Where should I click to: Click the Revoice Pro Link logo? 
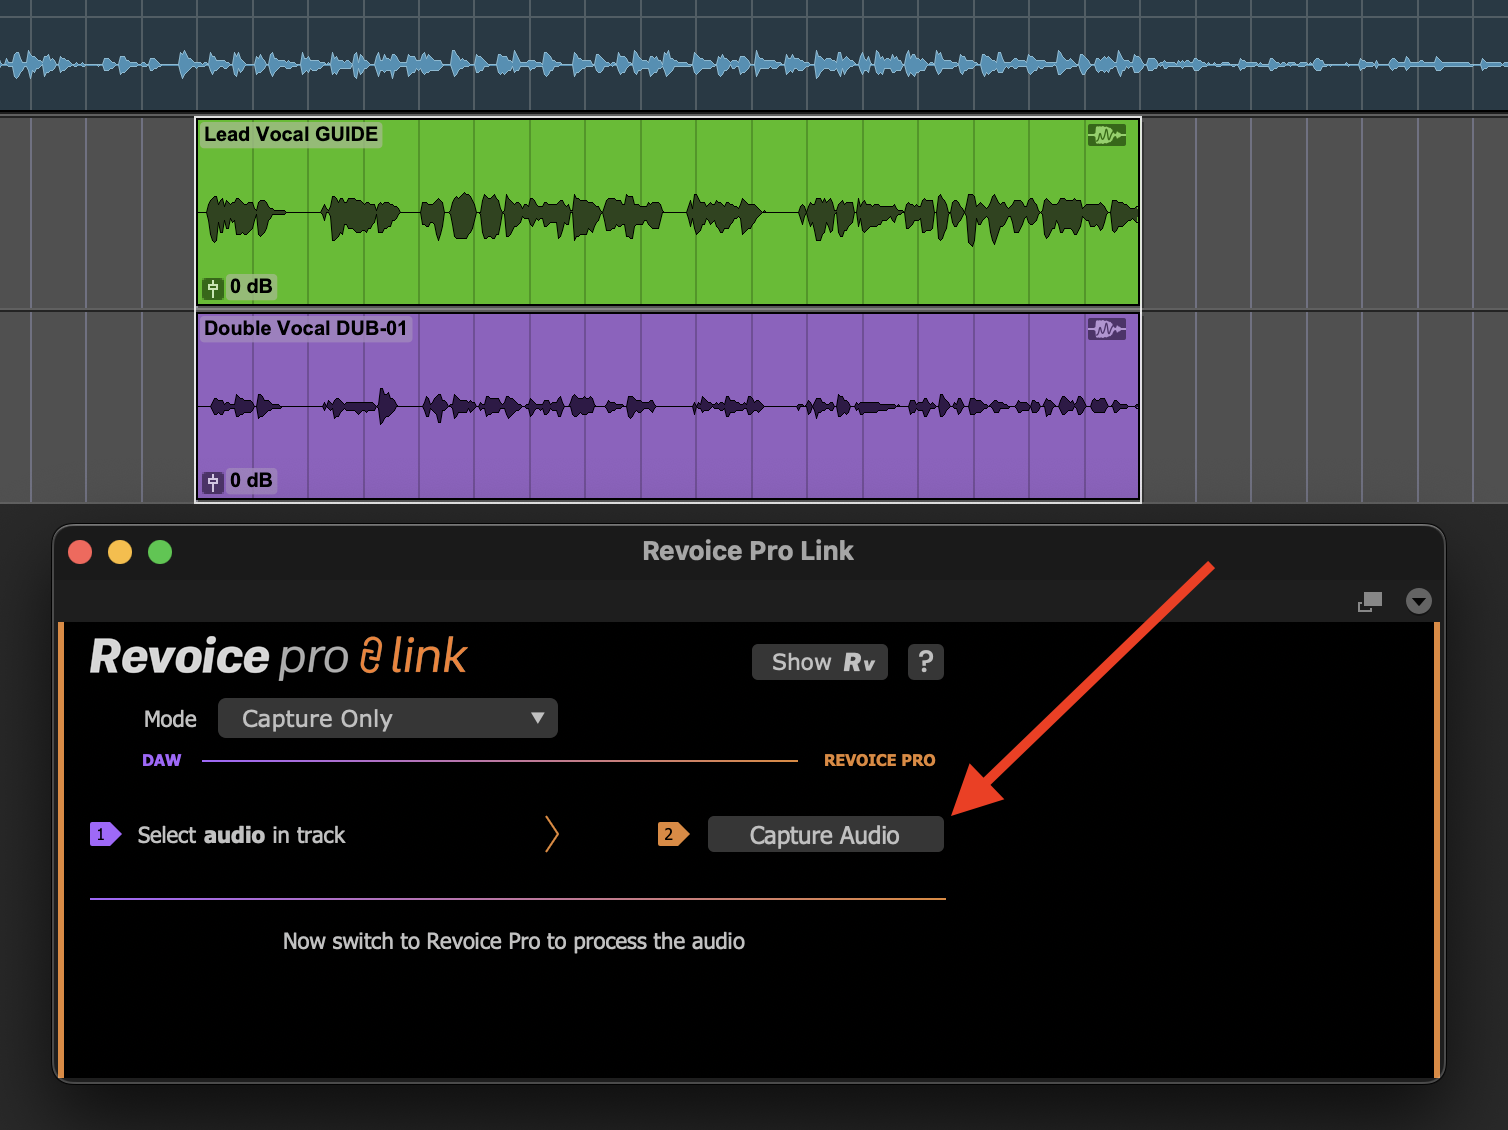coord(278,657)
